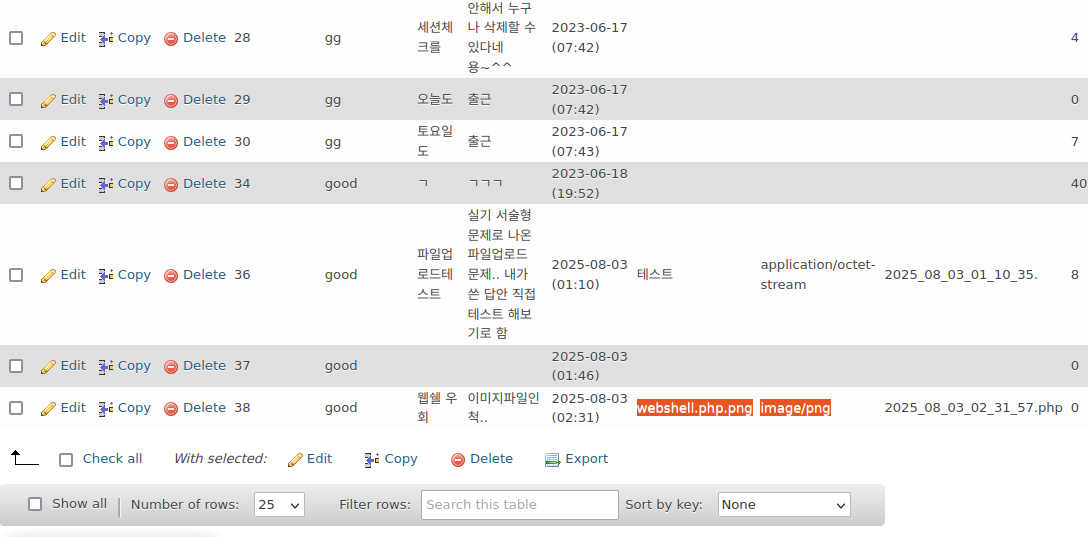Focus the Search this table field
Image resolution: width=1088 pixels, height=537 pixels.
click(519, 505)
